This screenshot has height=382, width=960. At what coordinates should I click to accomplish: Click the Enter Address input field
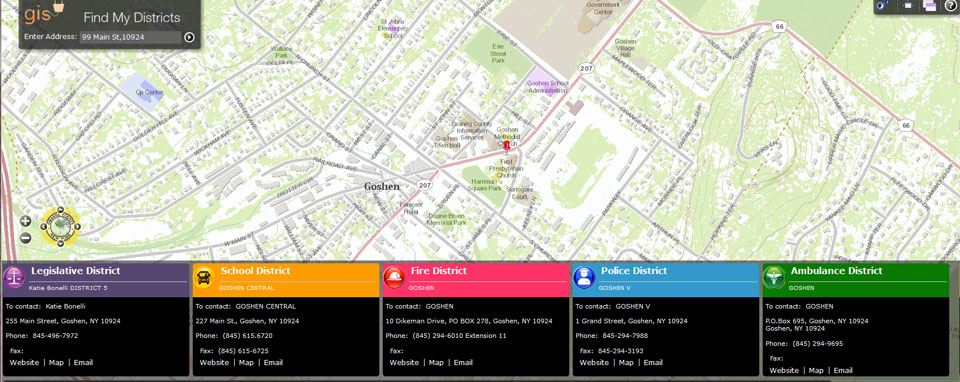coord(130,37)
